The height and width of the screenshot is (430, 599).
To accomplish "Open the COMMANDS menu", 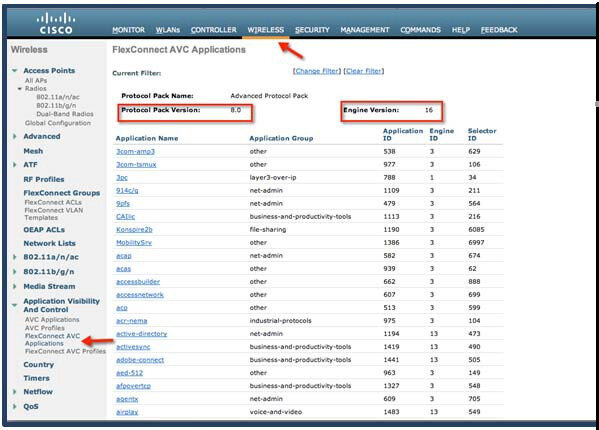I will pyautogui.click(x=420, y=30).
